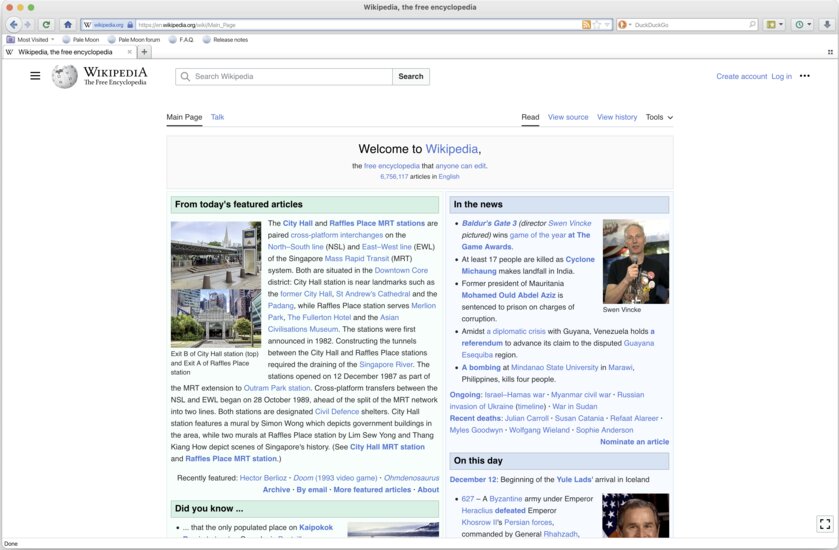Open the Hector Berlioz recently featured link
Image resolution: width=839 pixels, height=550 pixels.
coord(263,478)
